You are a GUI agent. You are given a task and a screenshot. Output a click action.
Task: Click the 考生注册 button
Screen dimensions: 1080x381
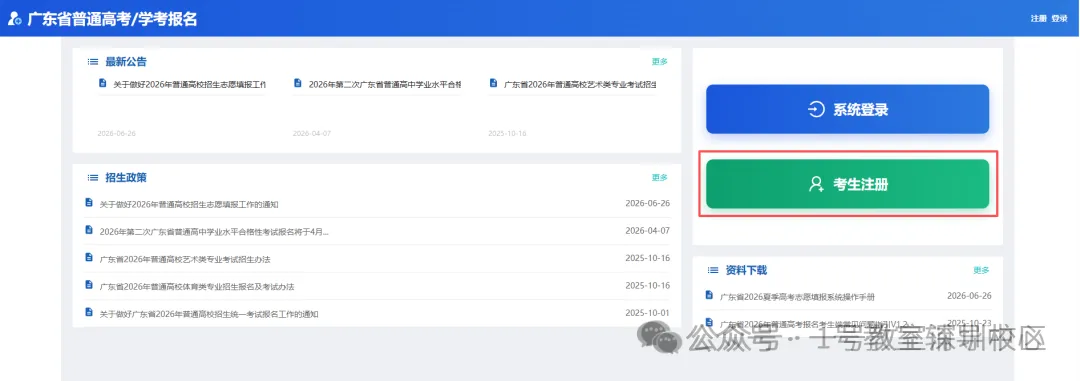point(847,184)
